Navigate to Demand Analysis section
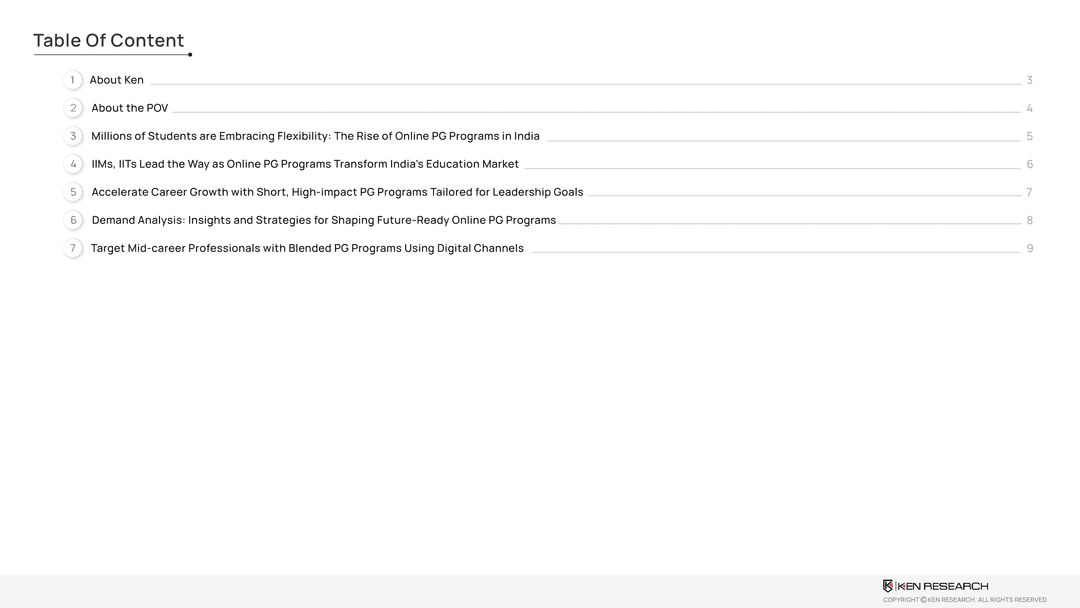This screenshot has width=1080, height=608. (x=323, y=220)
